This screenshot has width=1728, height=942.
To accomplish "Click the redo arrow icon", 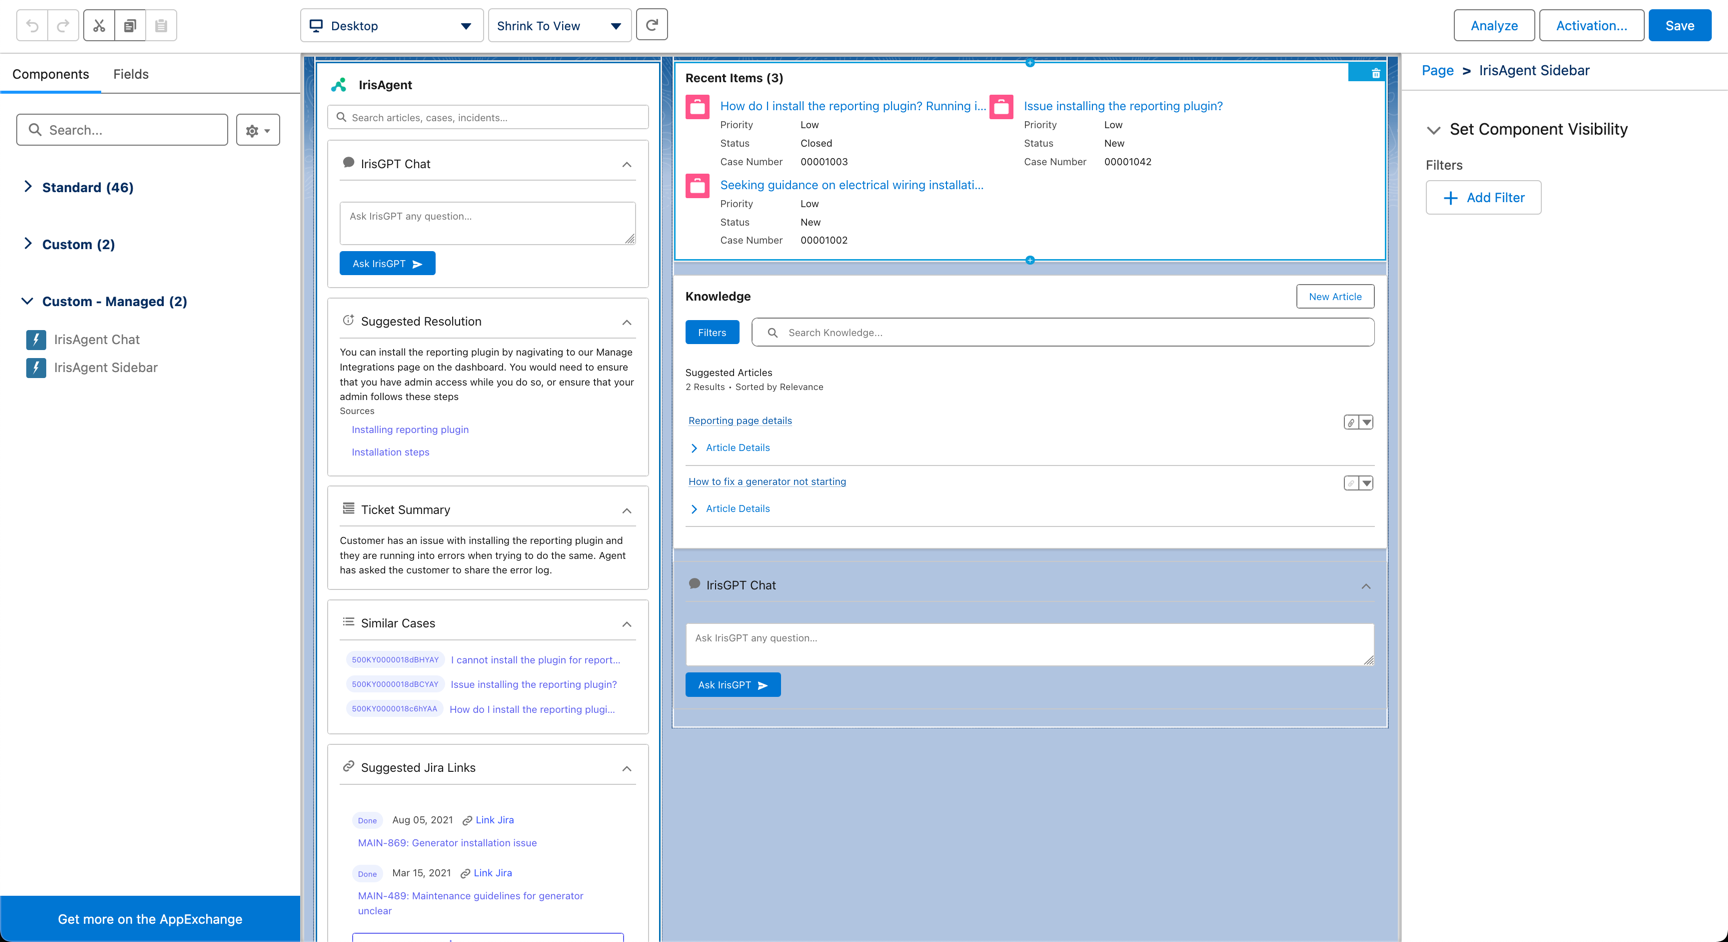I will 63,25.
